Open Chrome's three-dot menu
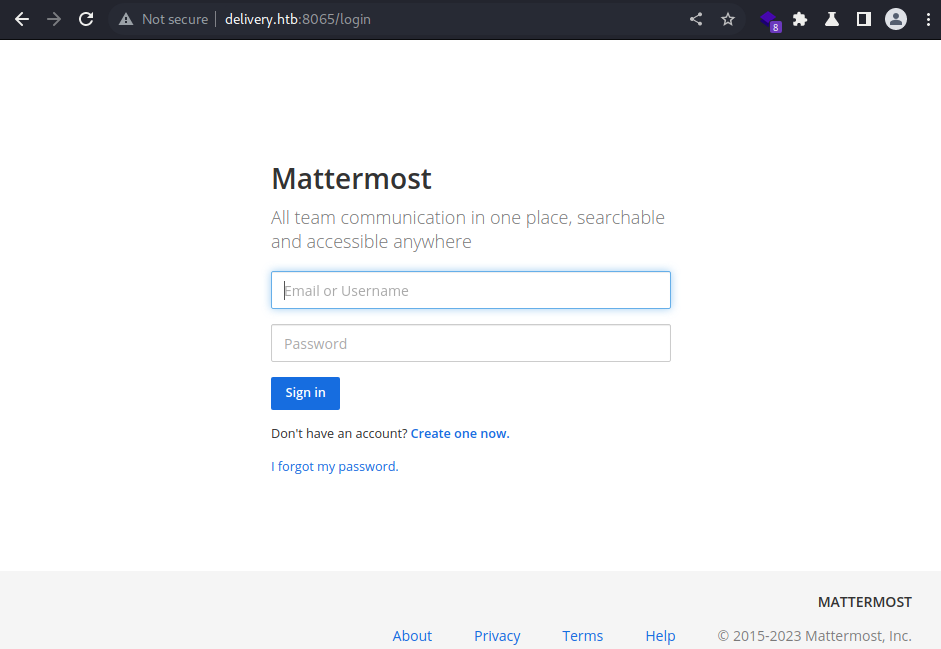The image size is (941, 649). coord(928,19)
